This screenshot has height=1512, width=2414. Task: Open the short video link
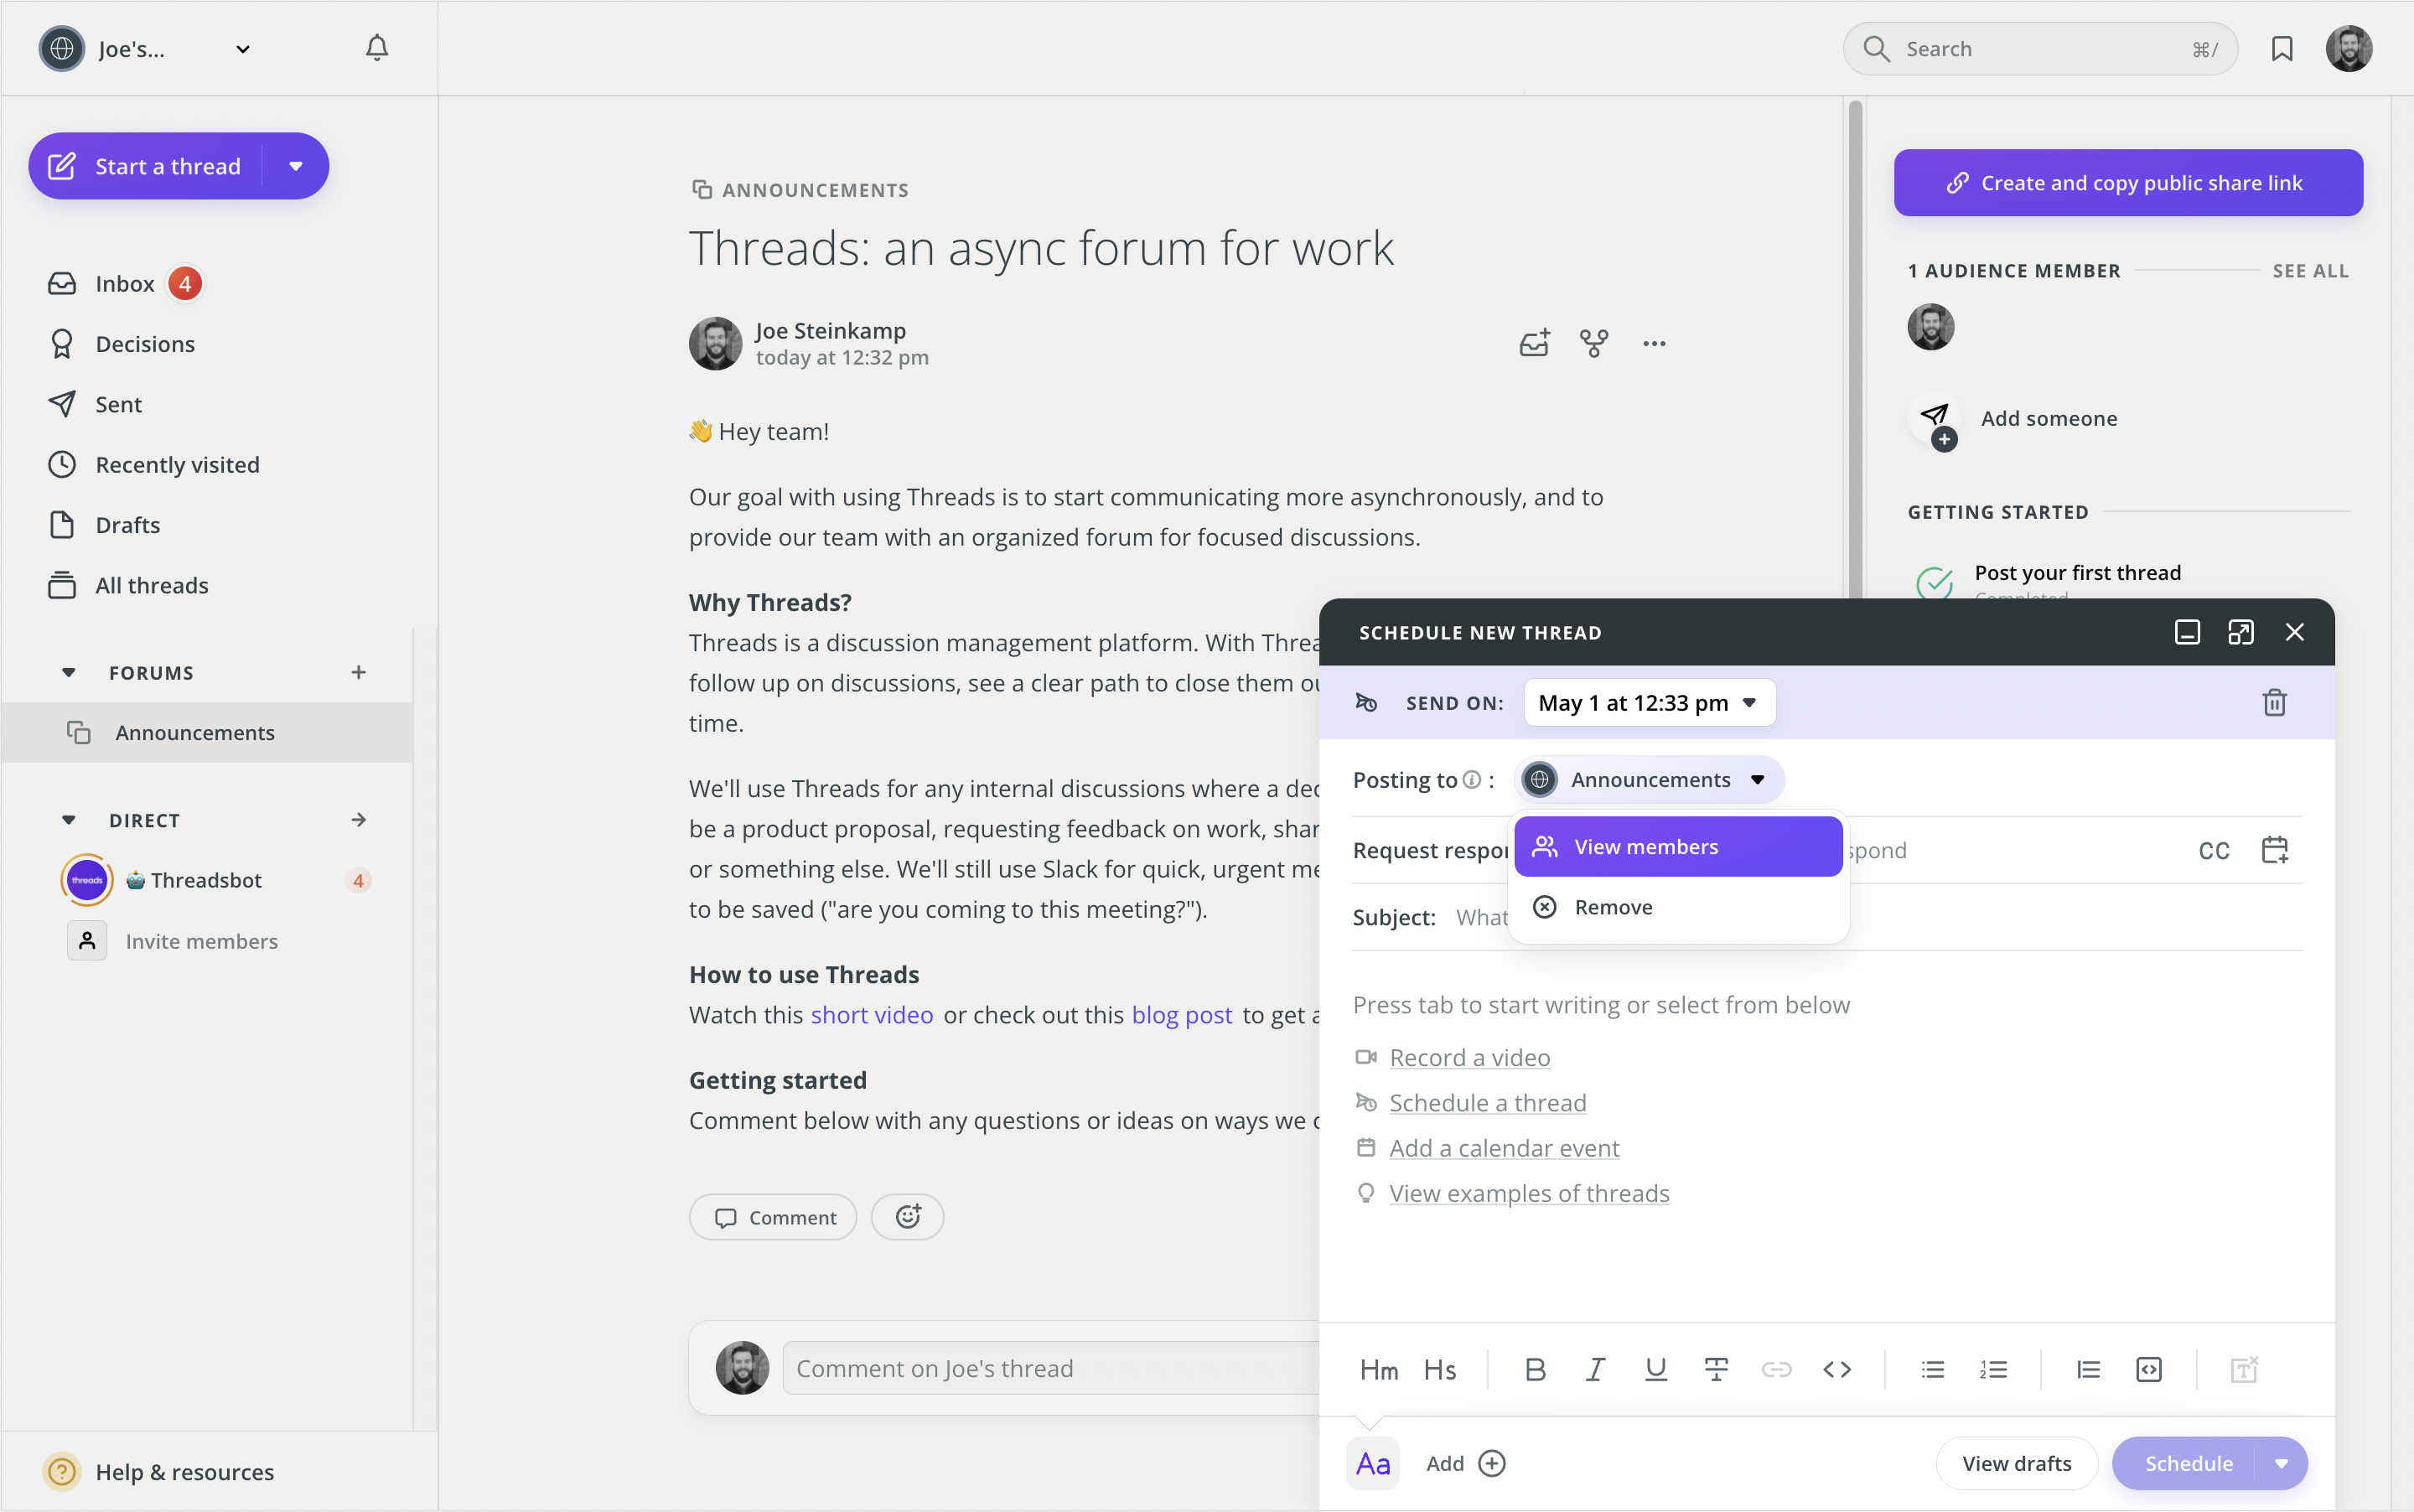coord(871,1015)
